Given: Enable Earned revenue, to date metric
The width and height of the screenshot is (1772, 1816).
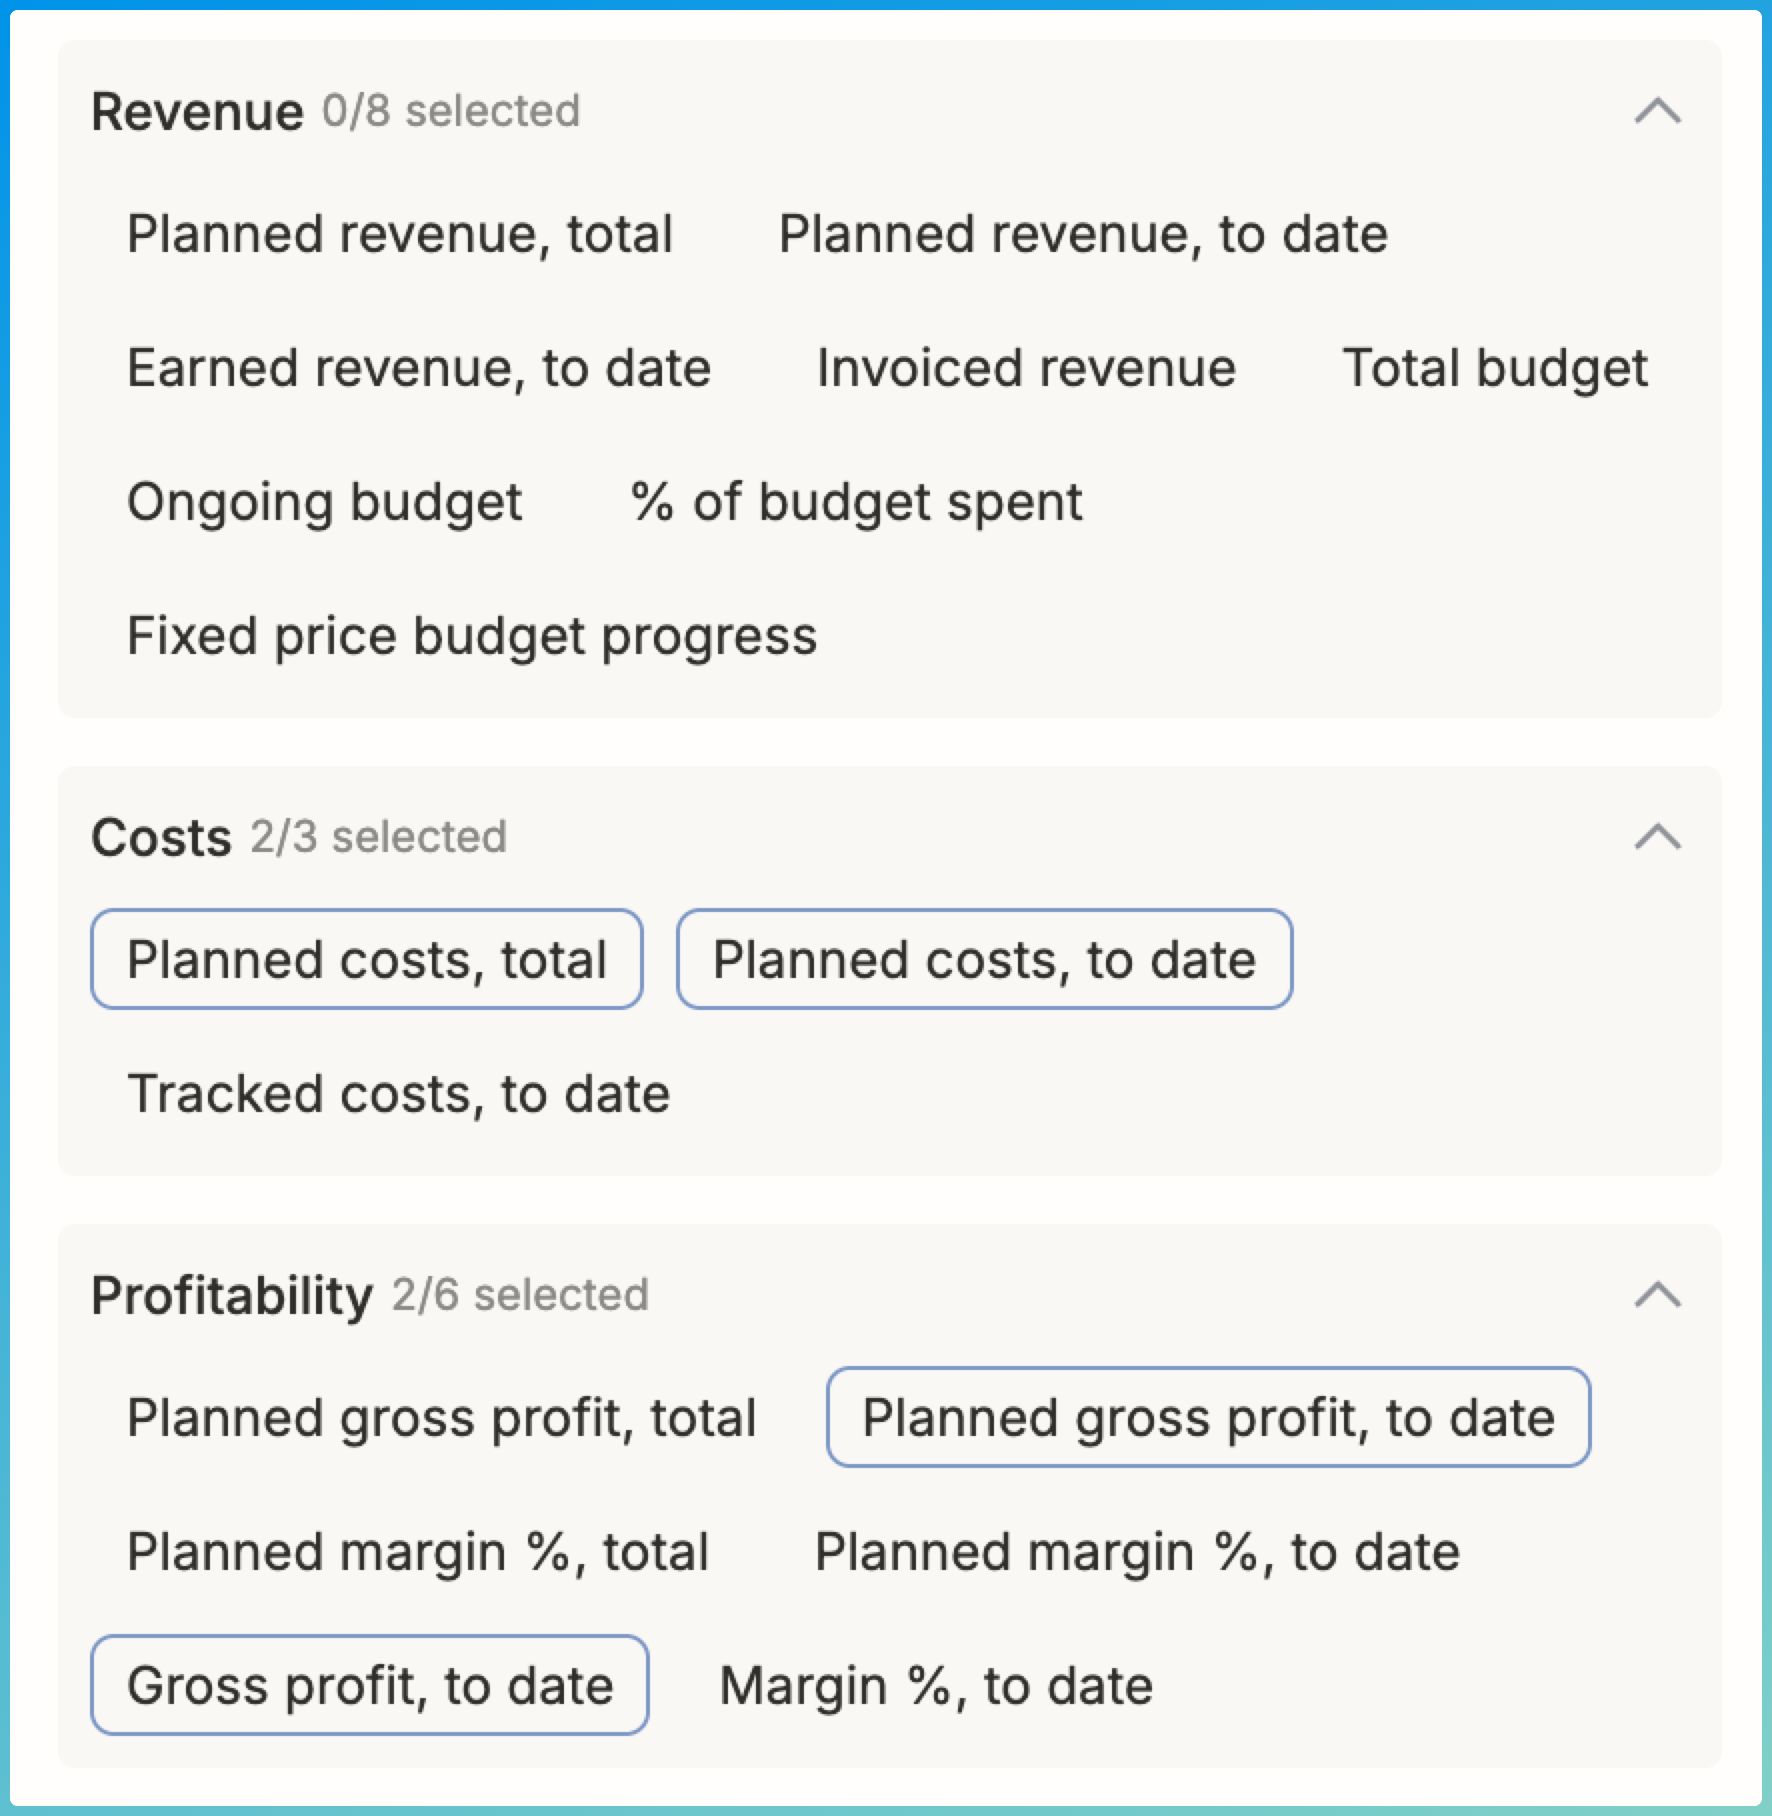Looking at the screenshot, I should coord(419,368).
